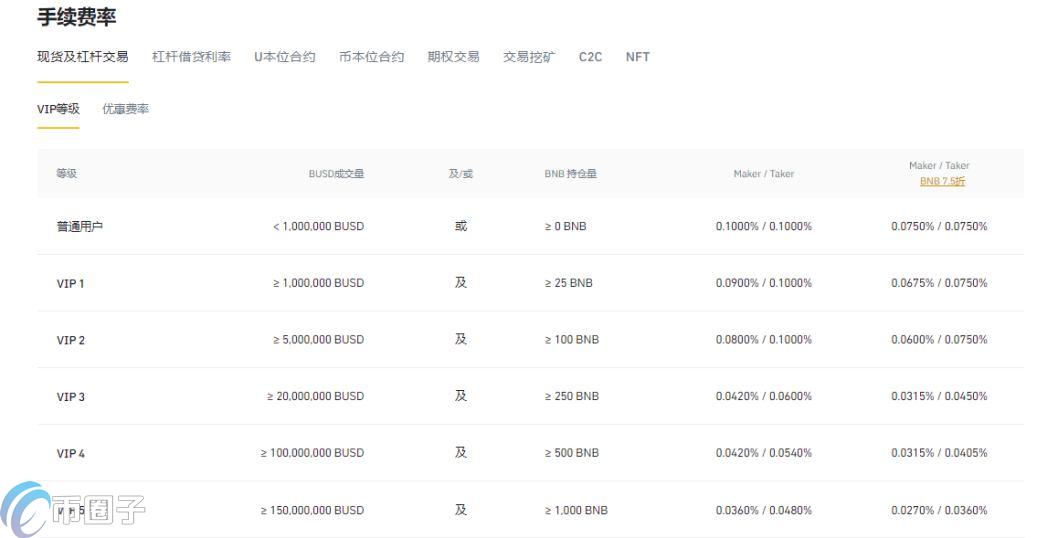Click the ≥ 100 BNB cell
The width and height of the screenshot is (1058, 538).
pyautogui.click(x=572, y=340)
